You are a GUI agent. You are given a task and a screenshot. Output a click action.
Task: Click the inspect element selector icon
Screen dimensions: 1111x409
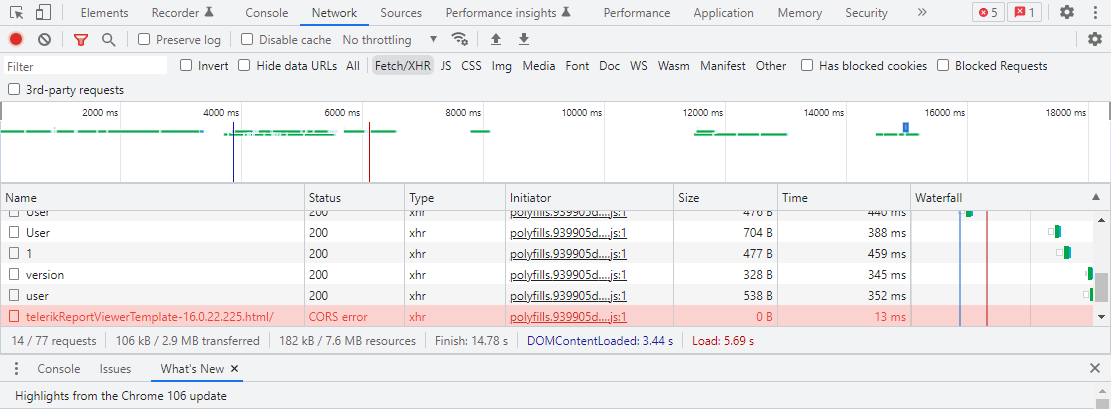(17, 13)
